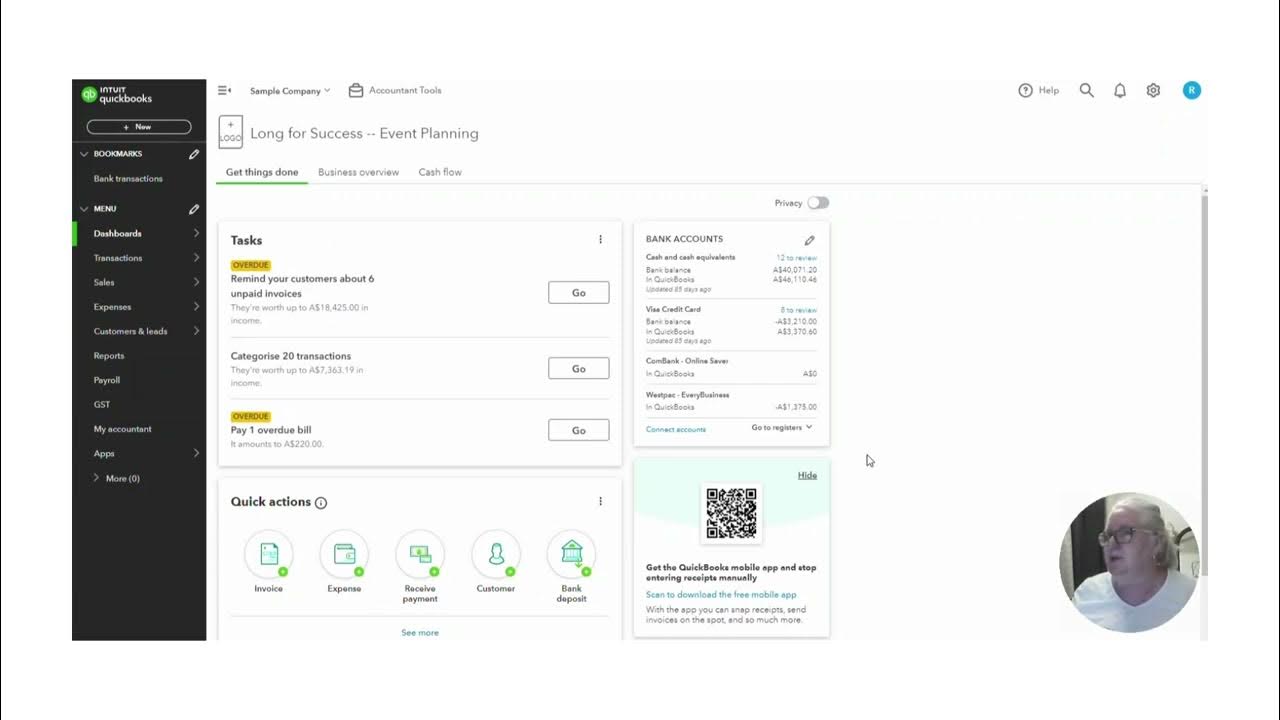
Task: Hide the mobile app promo card
Action: (x=807, y=475)
